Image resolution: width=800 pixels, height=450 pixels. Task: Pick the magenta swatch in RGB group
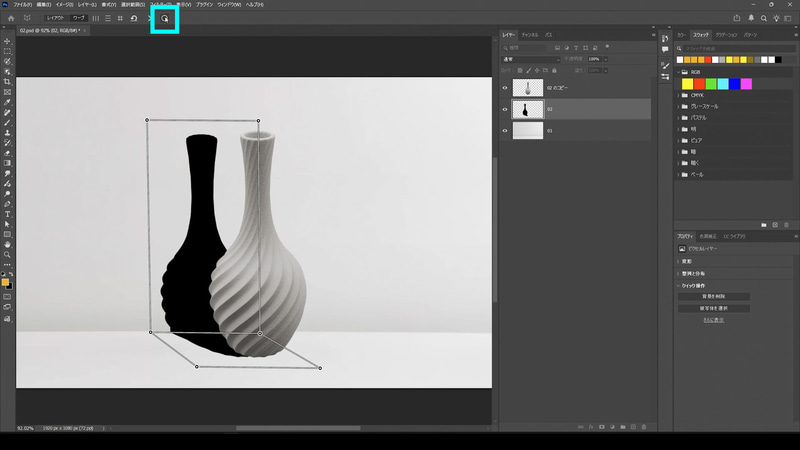tap(746, 84)
